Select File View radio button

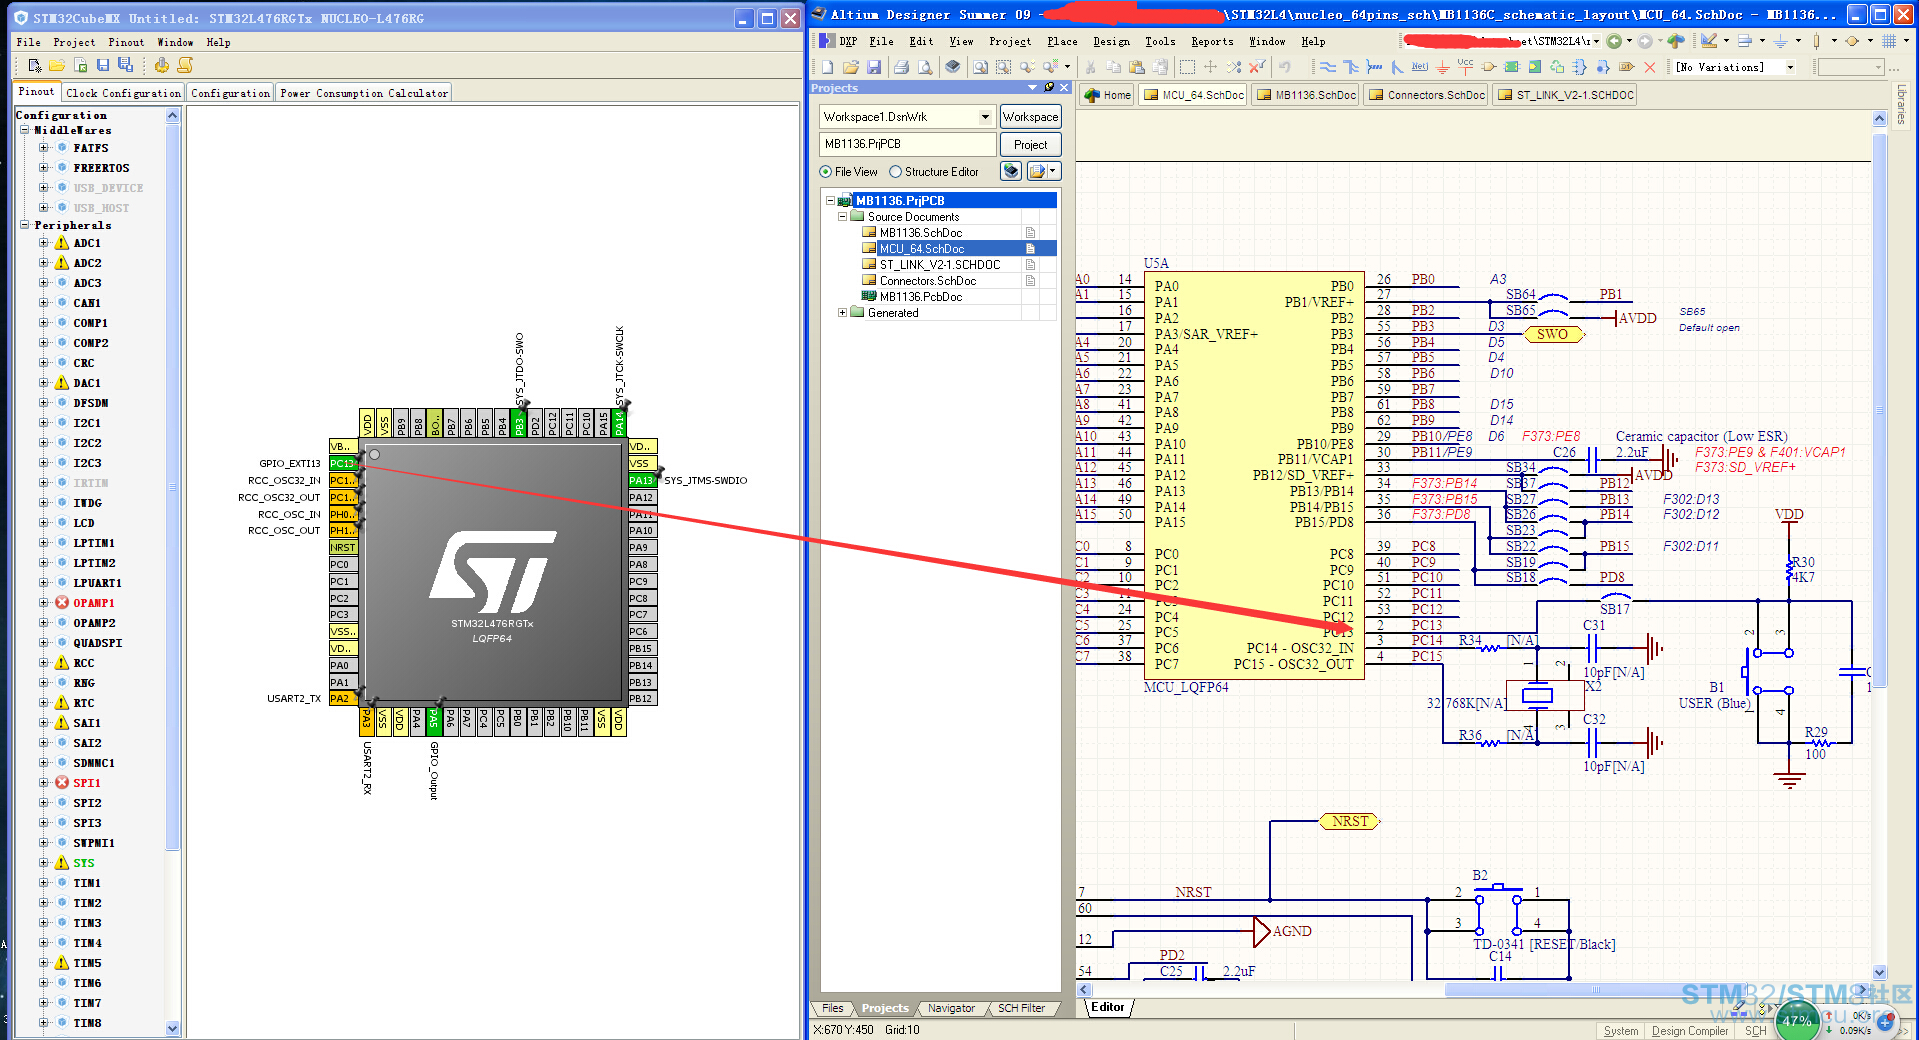coord(826,172)
